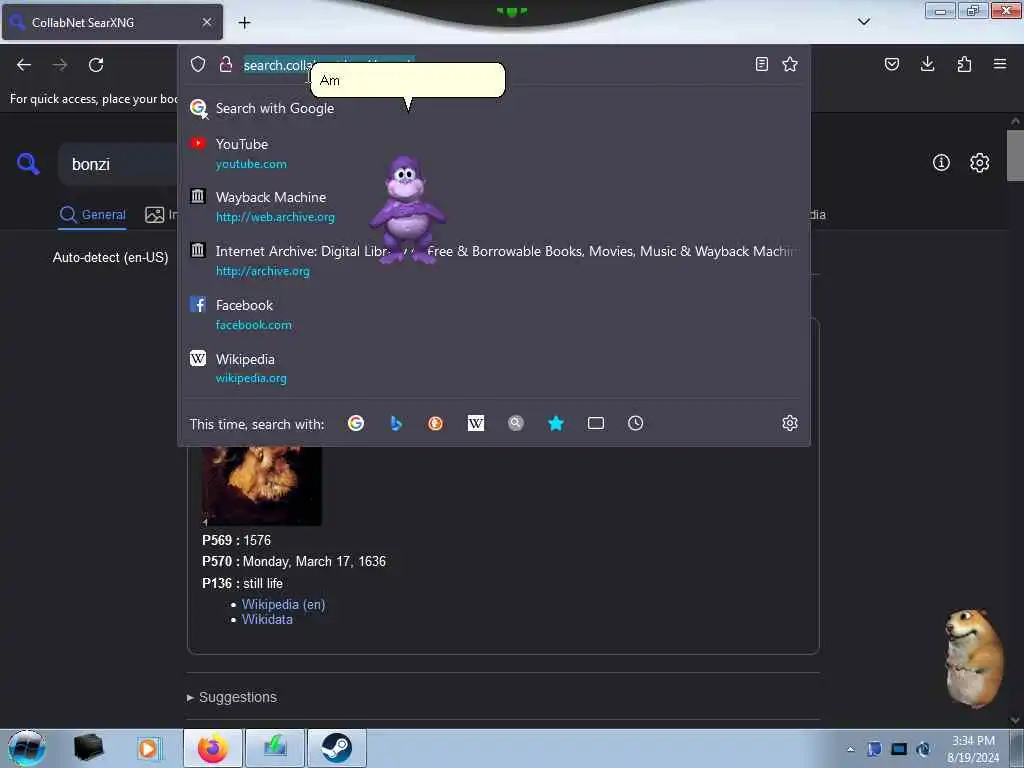Open the Facebook suggestion row
Viewport: 1024px width, 768px height.
(494, 314)
